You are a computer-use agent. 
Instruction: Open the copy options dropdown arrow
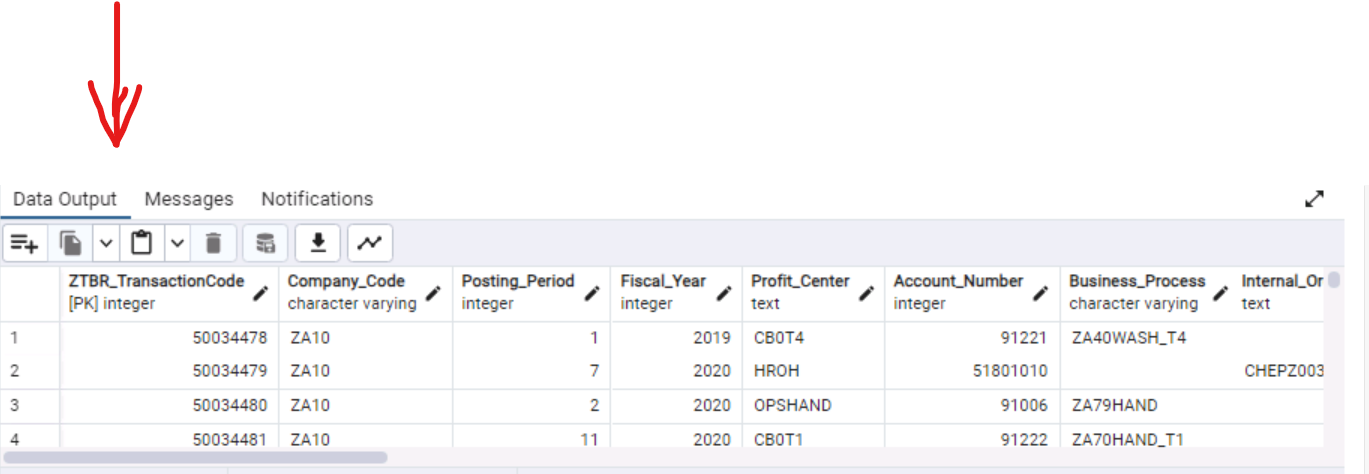point(106,243)
